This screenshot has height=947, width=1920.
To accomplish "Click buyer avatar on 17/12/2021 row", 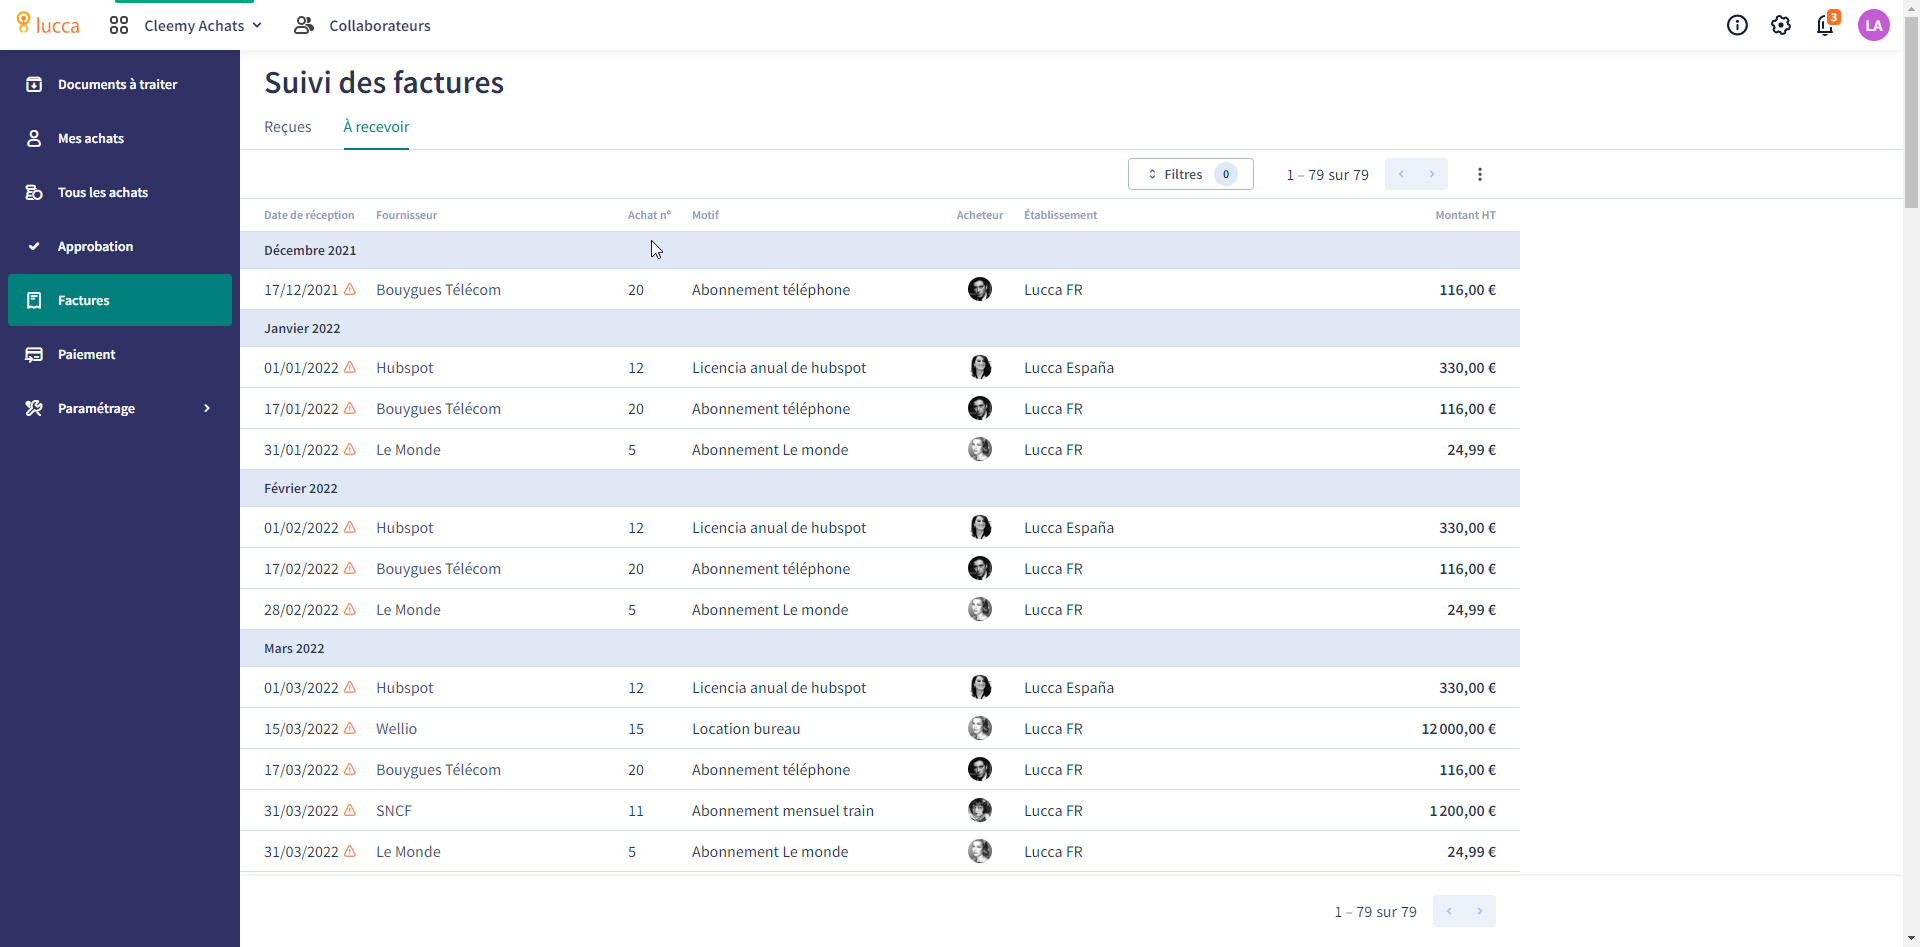I will coord(980,289).
